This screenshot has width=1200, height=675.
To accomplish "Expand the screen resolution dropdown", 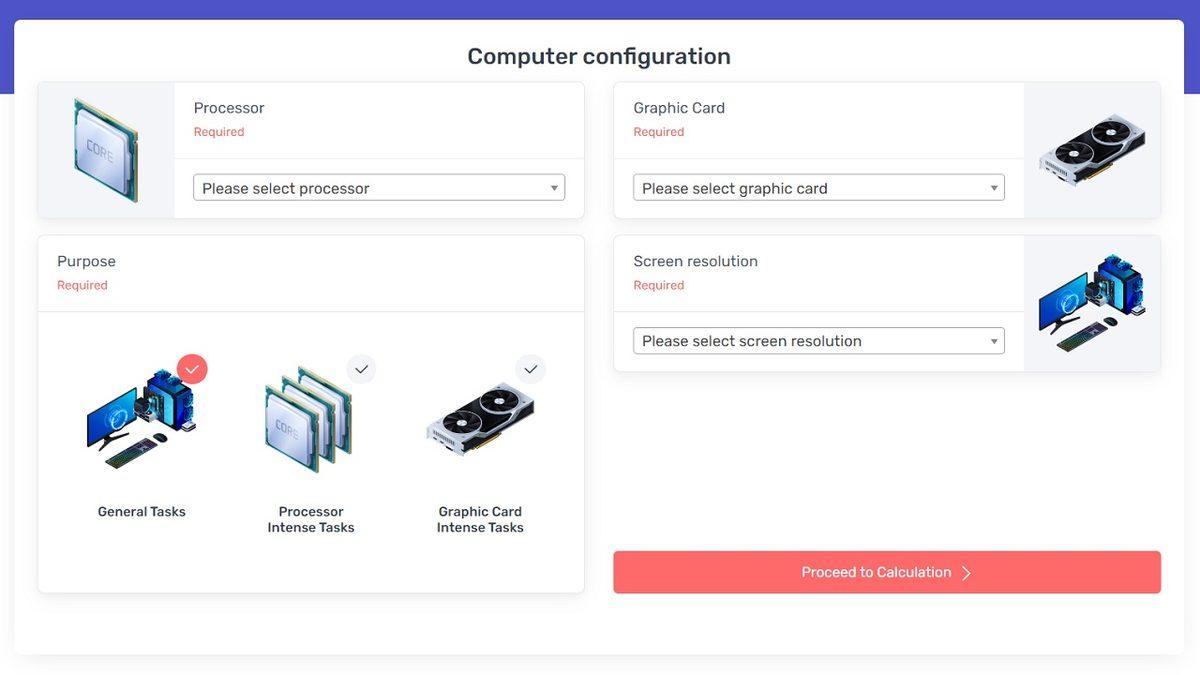I will (x=819, y=341).
